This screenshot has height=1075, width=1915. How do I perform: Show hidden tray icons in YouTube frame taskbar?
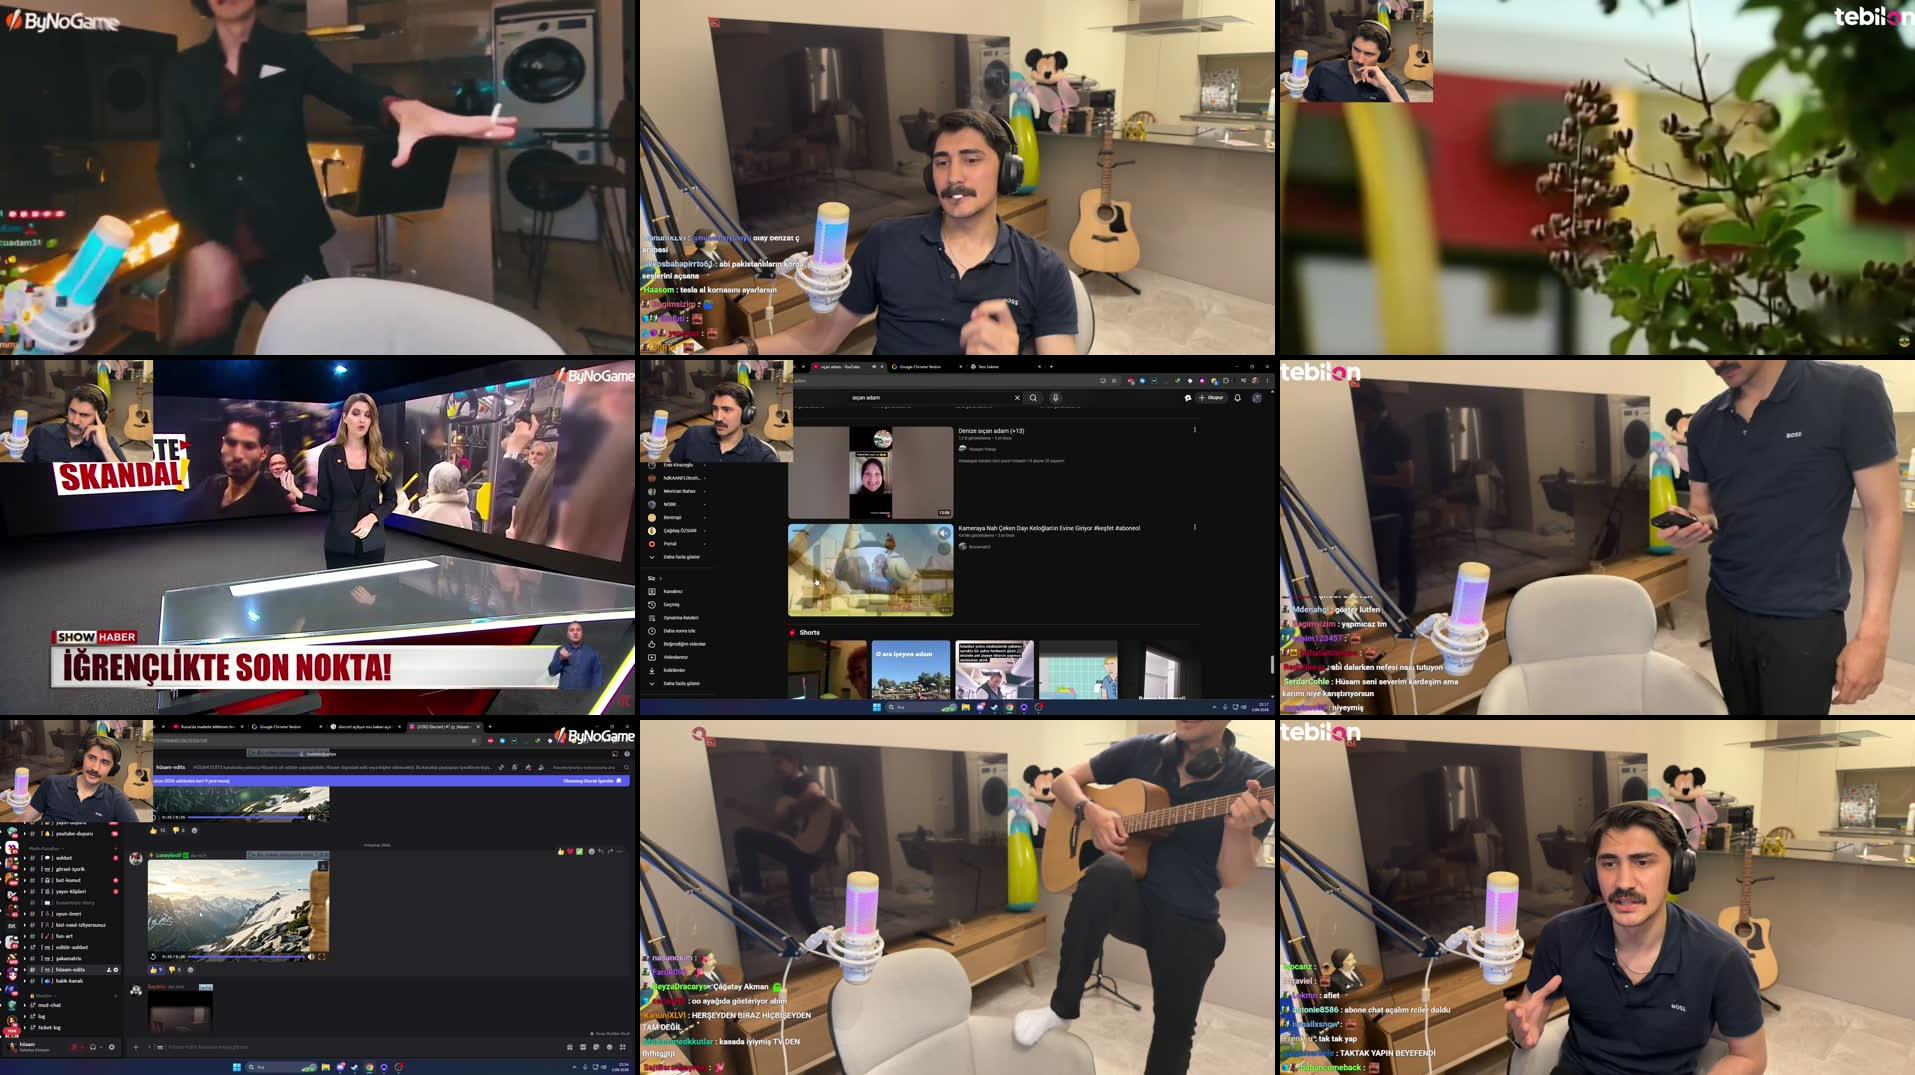pos(1214,707)
